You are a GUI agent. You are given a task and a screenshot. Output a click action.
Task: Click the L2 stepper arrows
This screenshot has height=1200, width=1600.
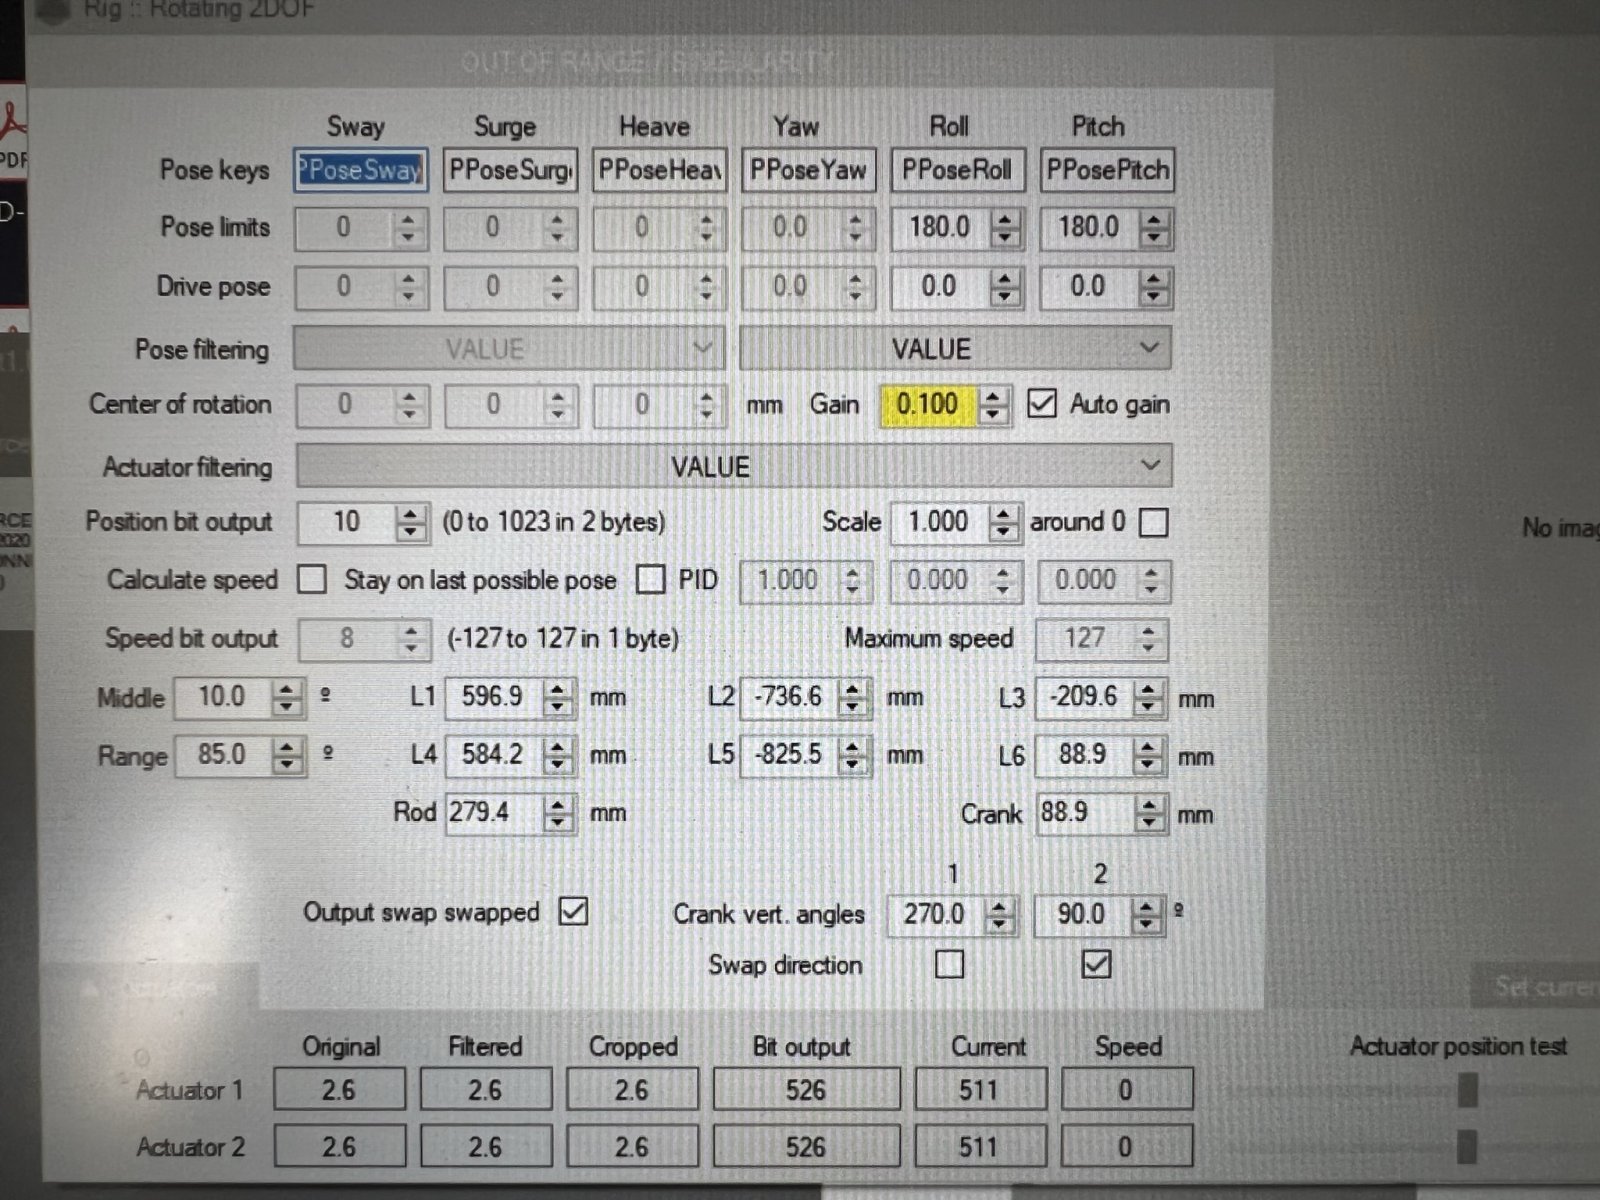coord(853,697)
